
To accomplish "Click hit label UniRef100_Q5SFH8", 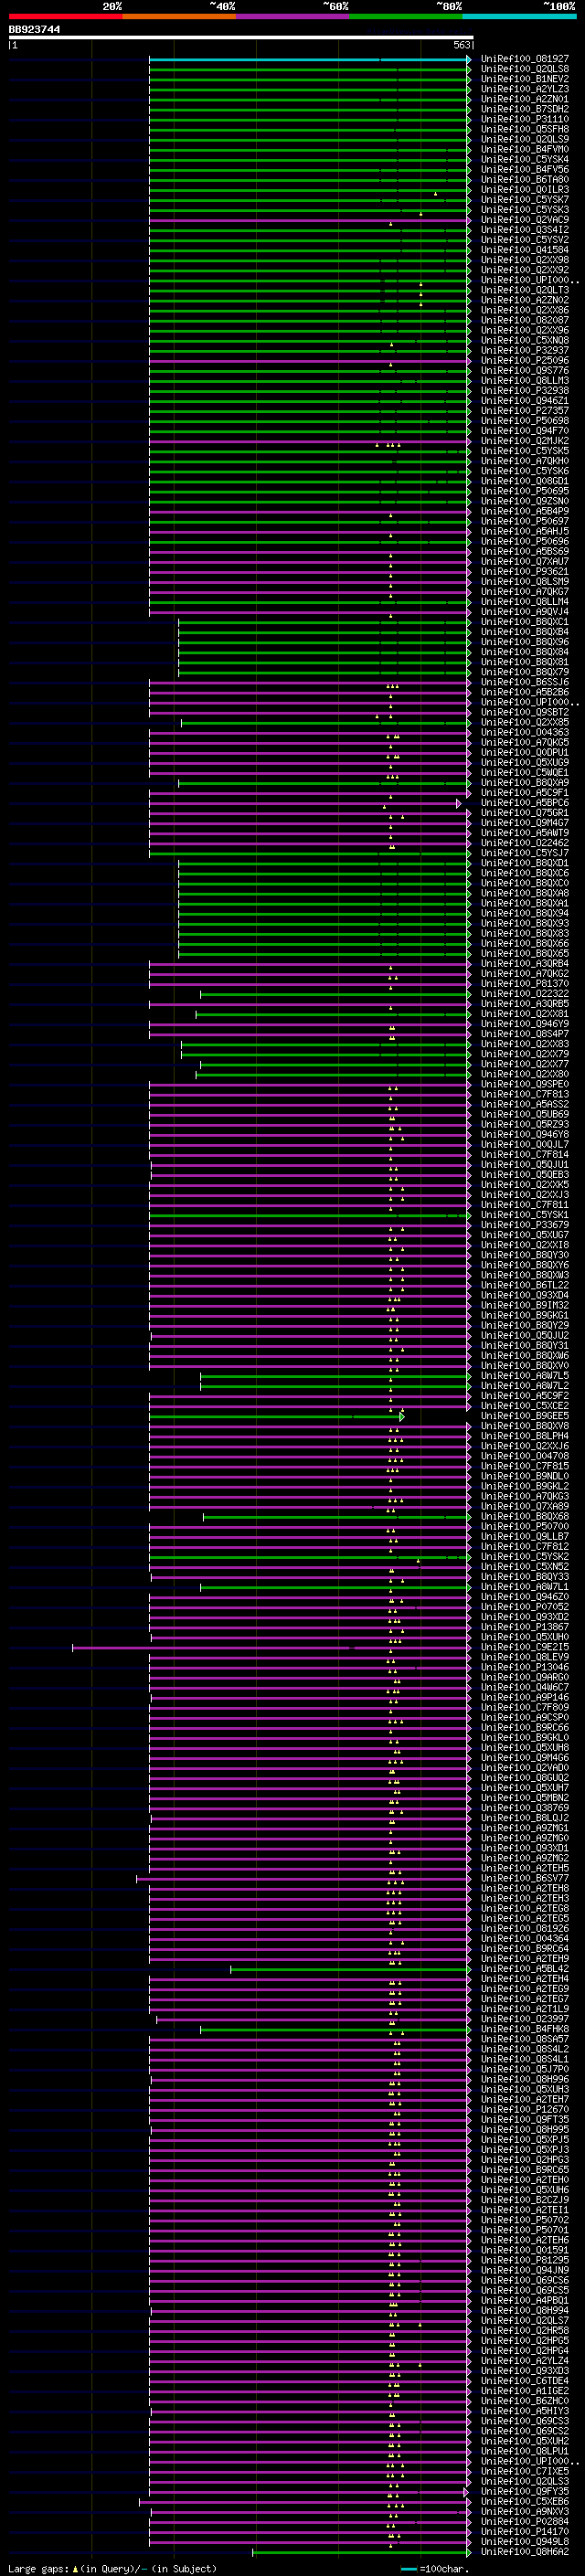I will click(x=525, y=129).
